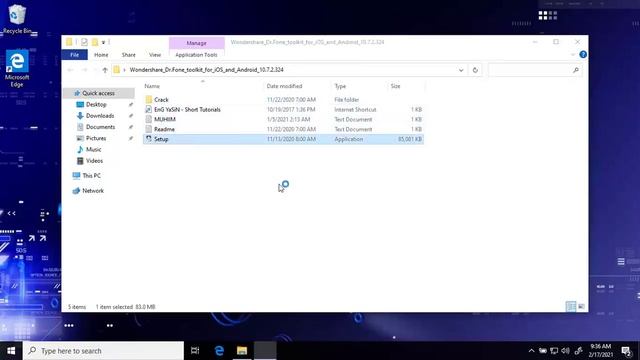The width and height of the screenshot is (640, 360).
Task: Select Network in navigation pane
Action: pyautogui.click(x=93, y=191)
